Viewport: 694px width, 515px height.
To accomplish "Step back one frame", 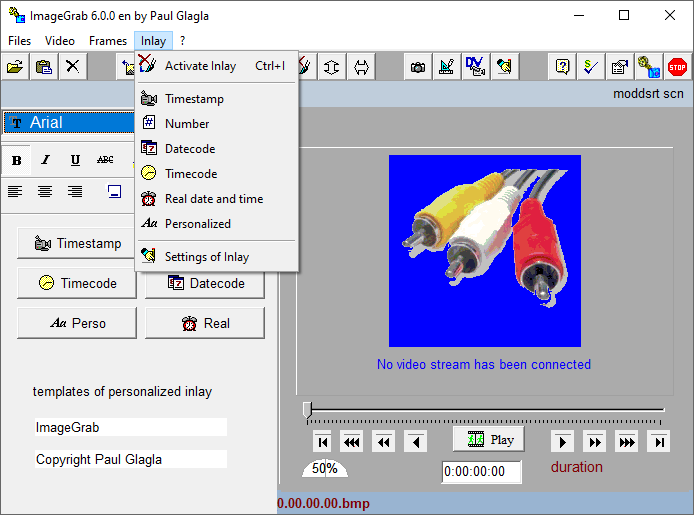I will point(416,442).
